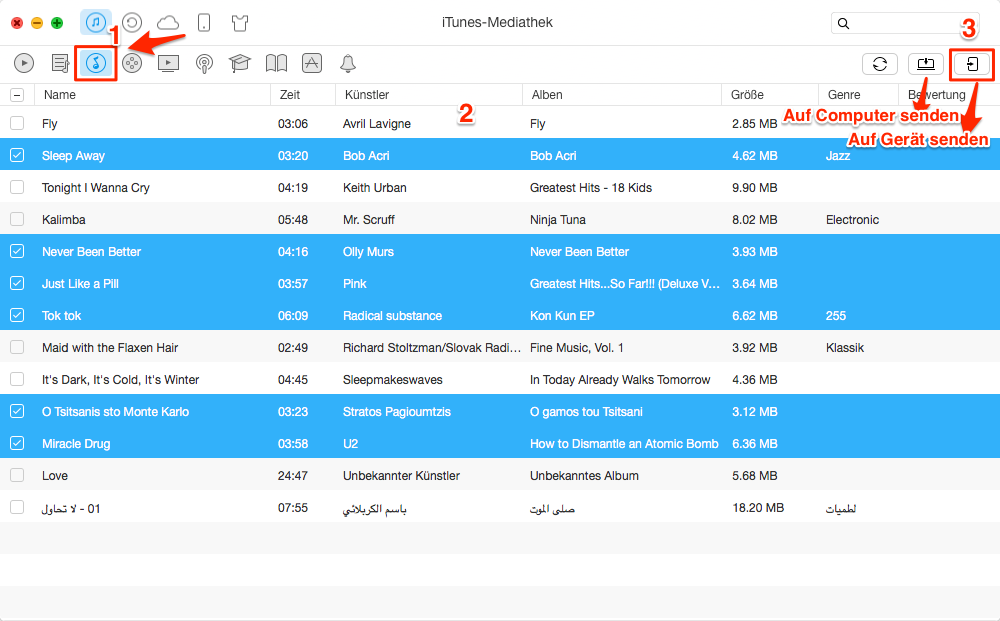
Task: Check the Maid with the Flaxen Hair checkbox
Action: (17, 347)
